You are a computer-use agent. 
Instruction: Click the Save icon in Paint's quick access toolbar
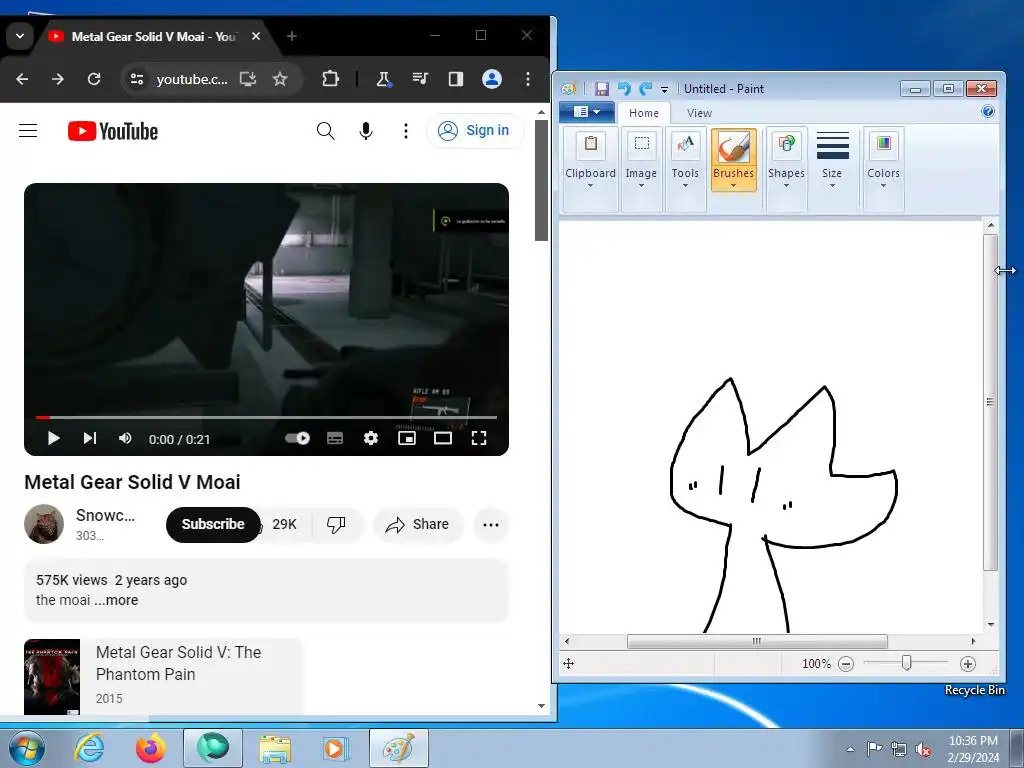tap(601, 89)
